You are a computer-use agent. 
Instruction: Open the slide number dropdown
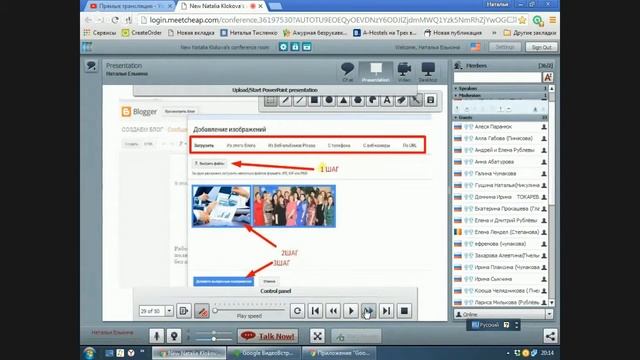pyautogui.click(x=169, y=311)
